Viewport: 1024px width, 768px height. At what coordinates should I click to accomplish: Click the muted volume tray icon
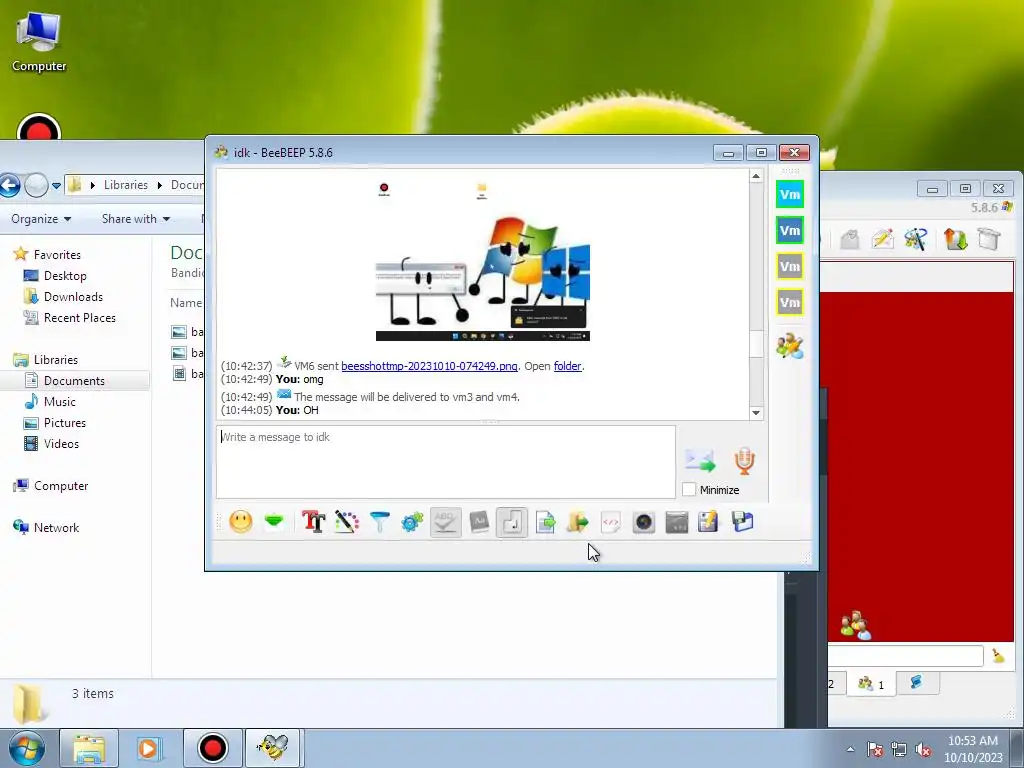(923, 749)
